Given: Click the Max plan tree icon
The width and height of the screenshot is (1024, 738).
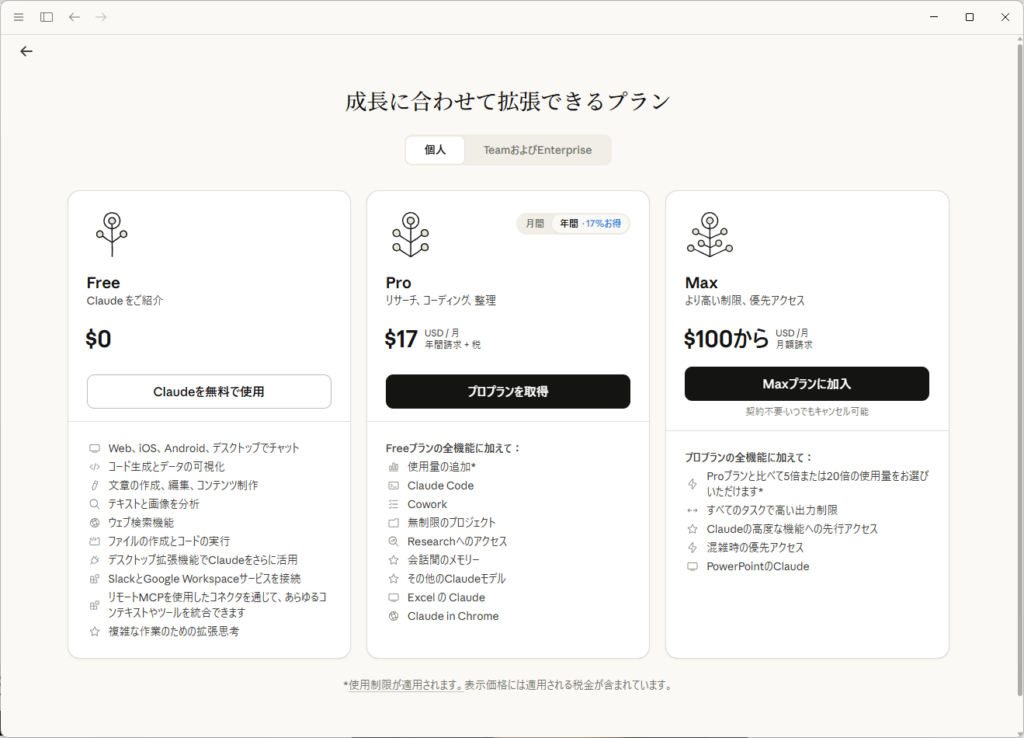Looking at the screenshot, I should click(709, 234).
